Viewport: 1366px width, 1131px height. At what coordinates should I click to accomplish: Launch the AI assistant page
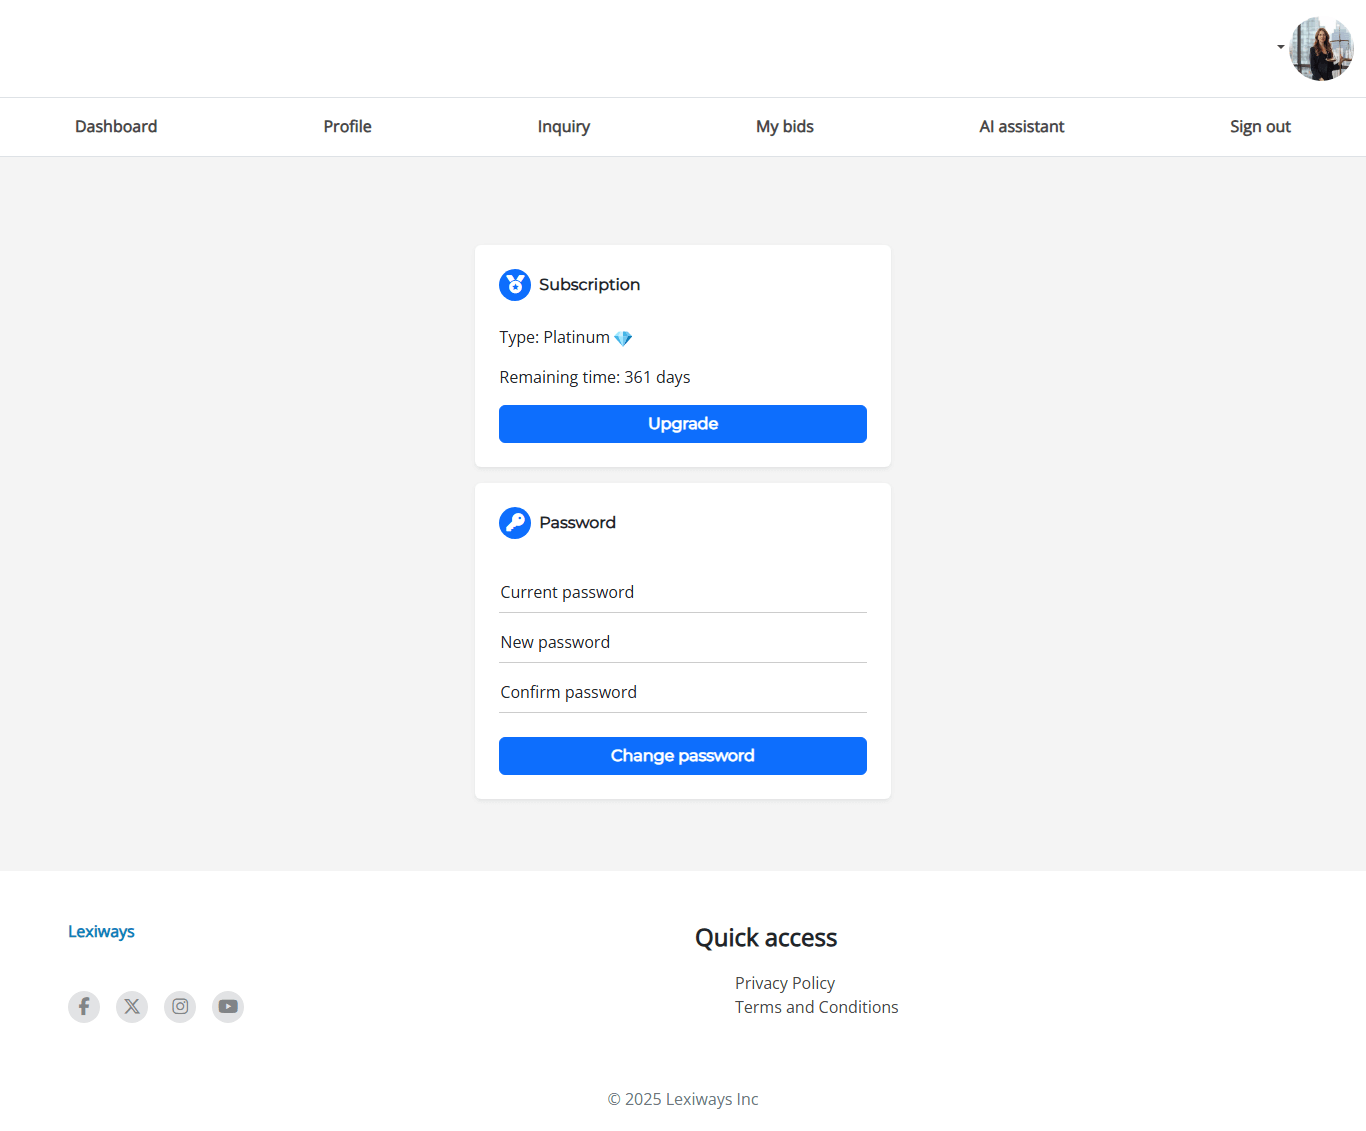[x=1021, y=127]
